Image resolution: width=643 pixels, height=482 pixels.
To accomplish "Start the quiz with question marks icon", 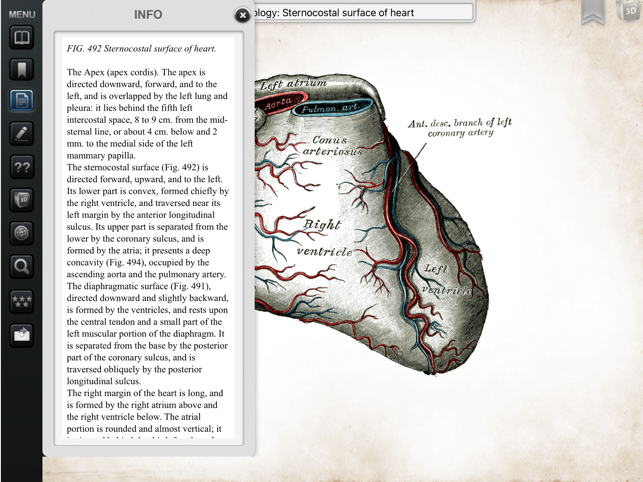I will pyautogui.click(x=21, y=166).
